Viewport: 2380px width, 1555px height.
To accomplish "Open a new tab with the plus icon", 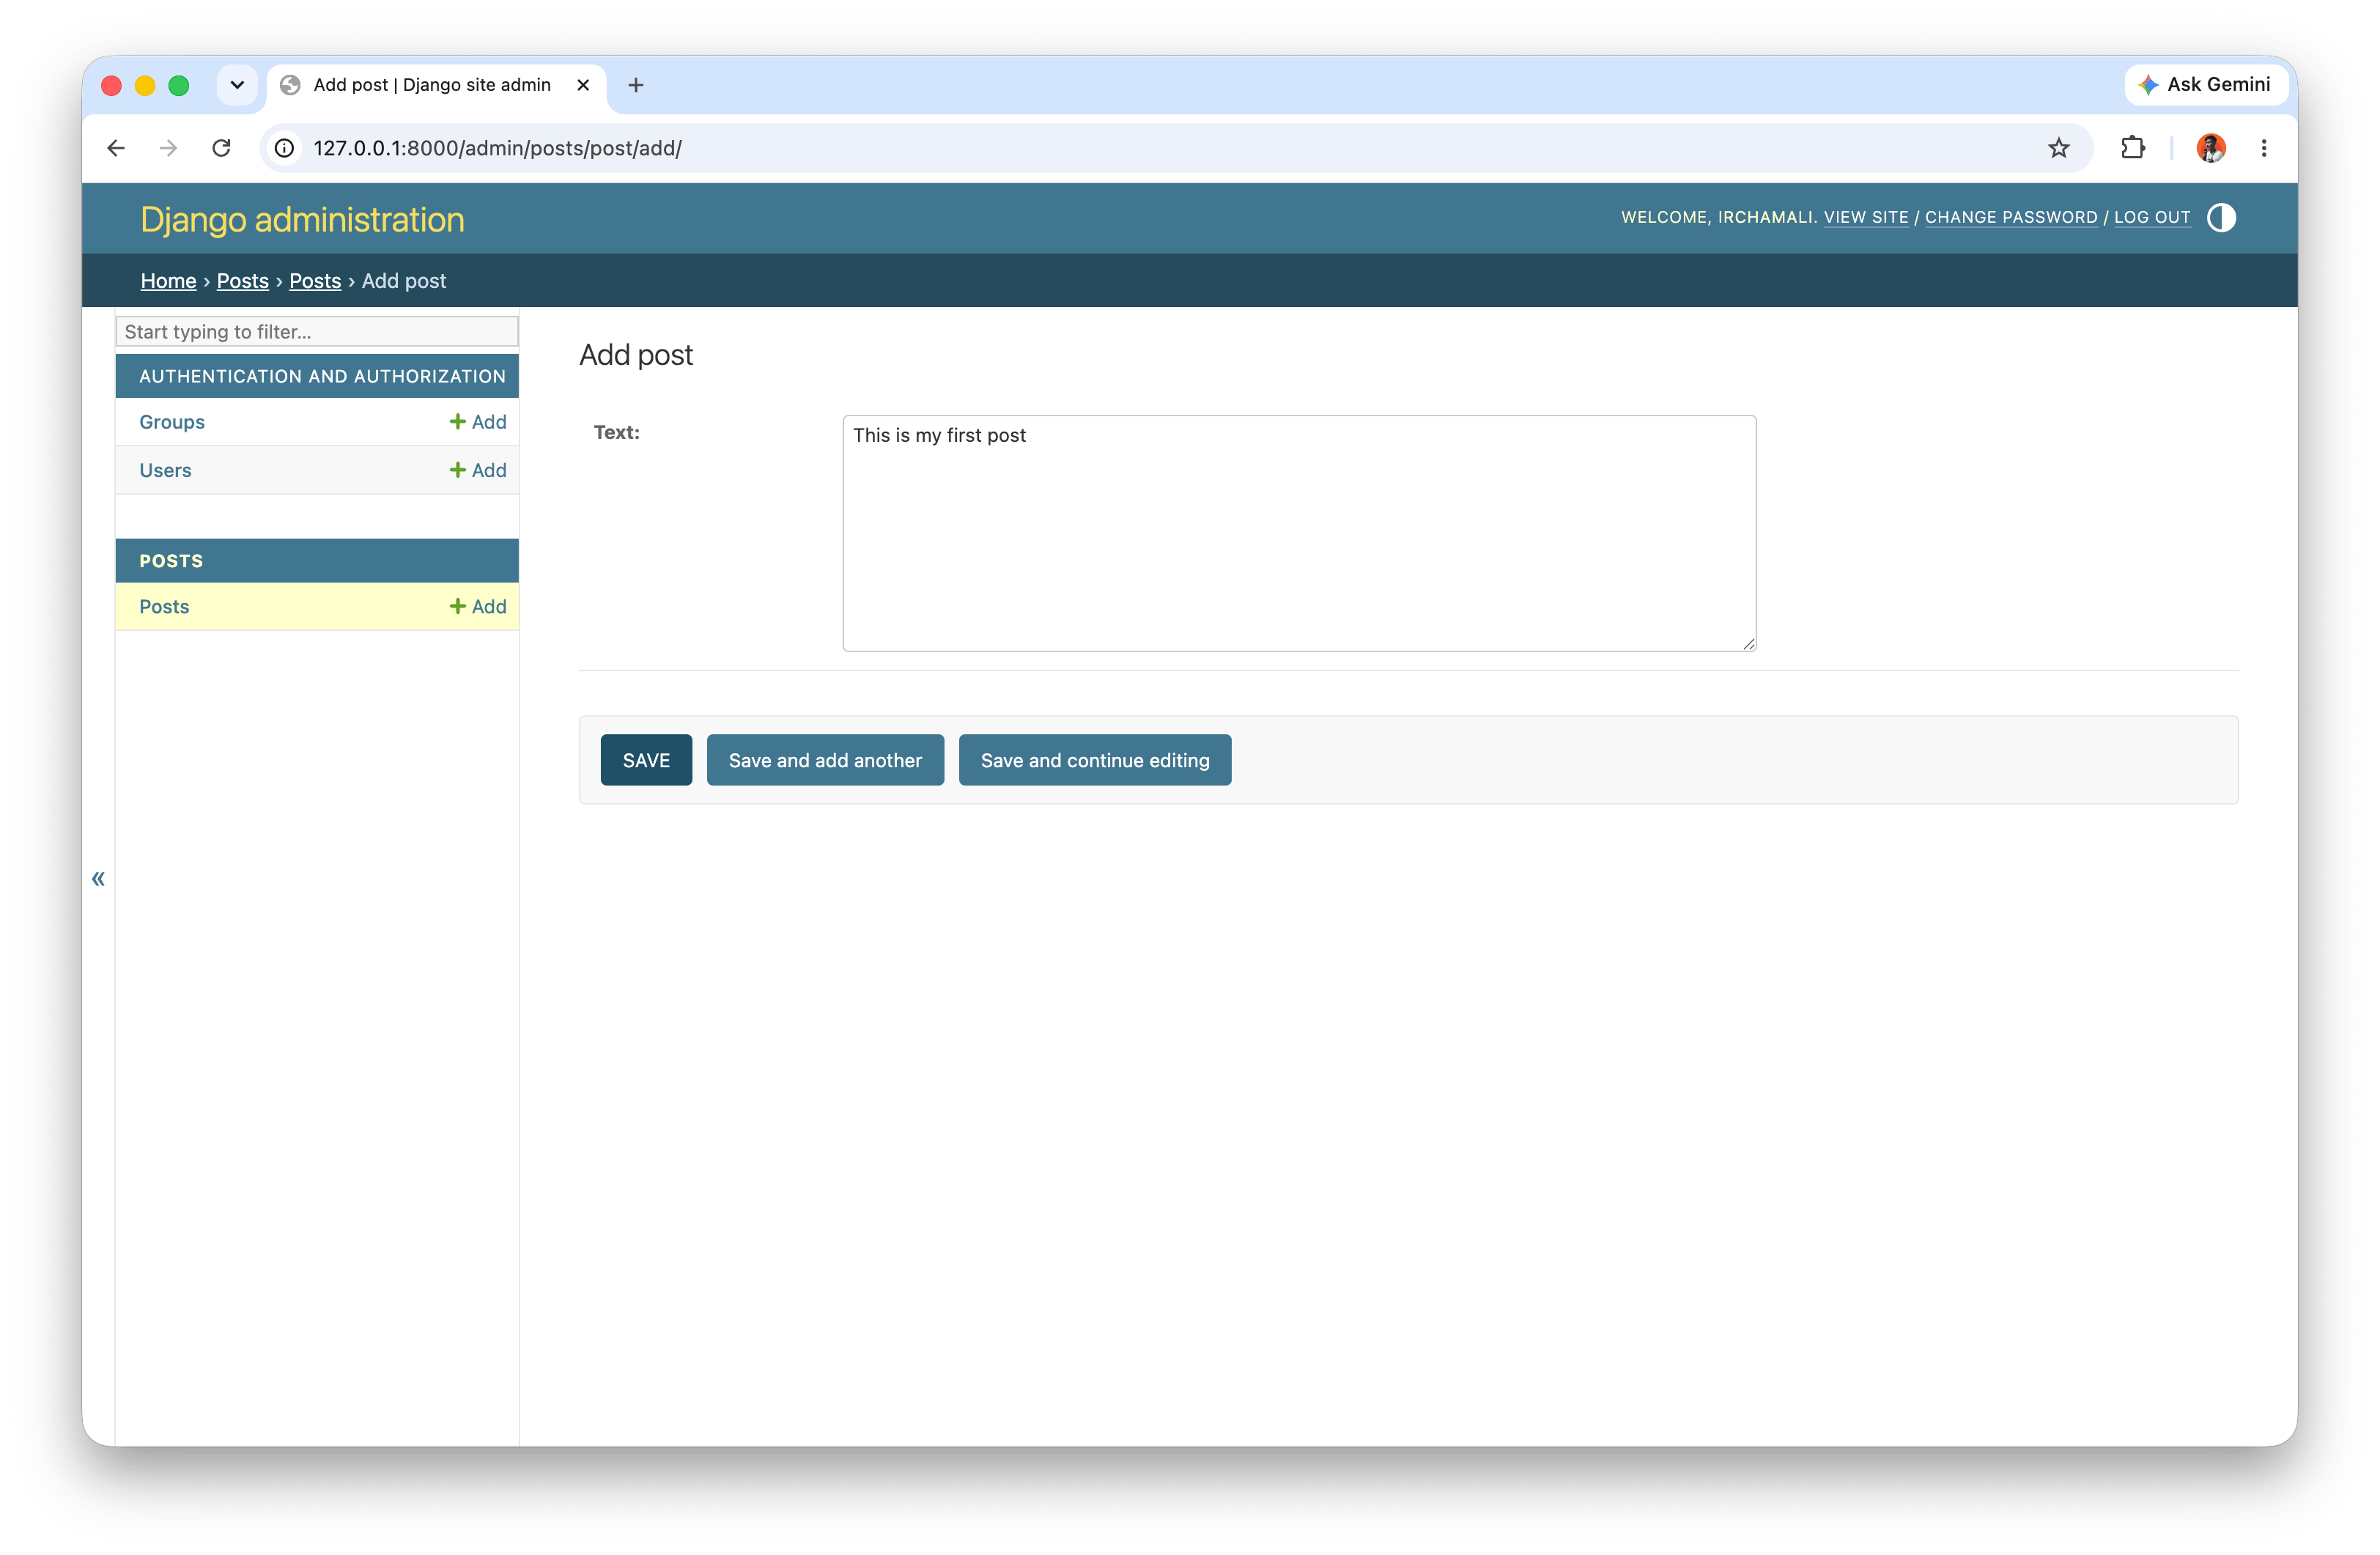I will (x=635, y=85).
